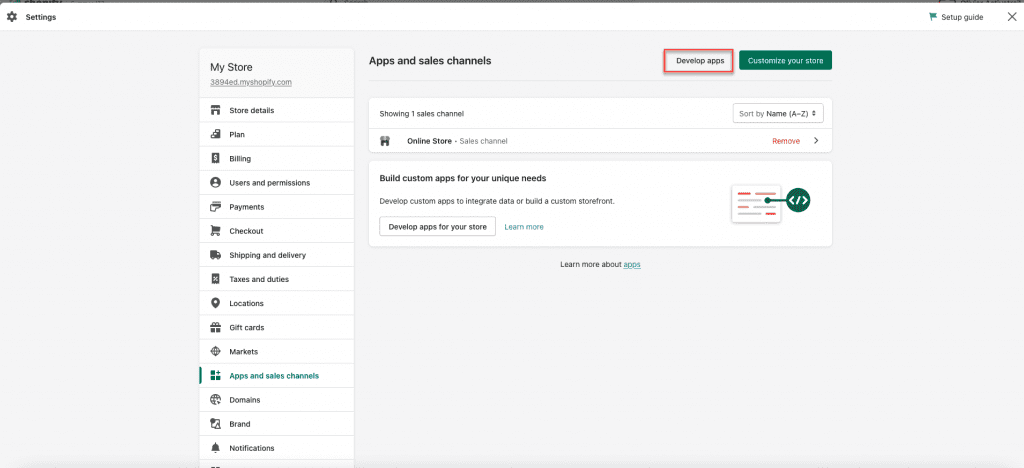Click the Brand icon in the sidebar
The height and width of the screenshot is (468, 1024).
point(216,424)
